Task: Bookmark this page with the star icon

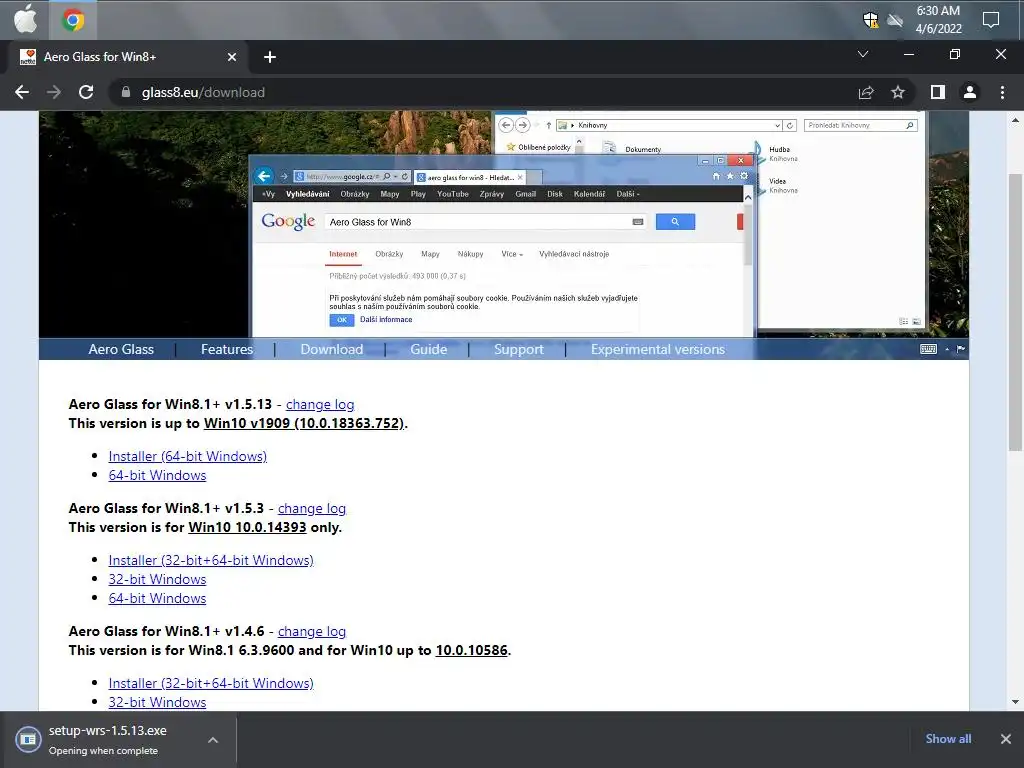Action: pos(898,92)
